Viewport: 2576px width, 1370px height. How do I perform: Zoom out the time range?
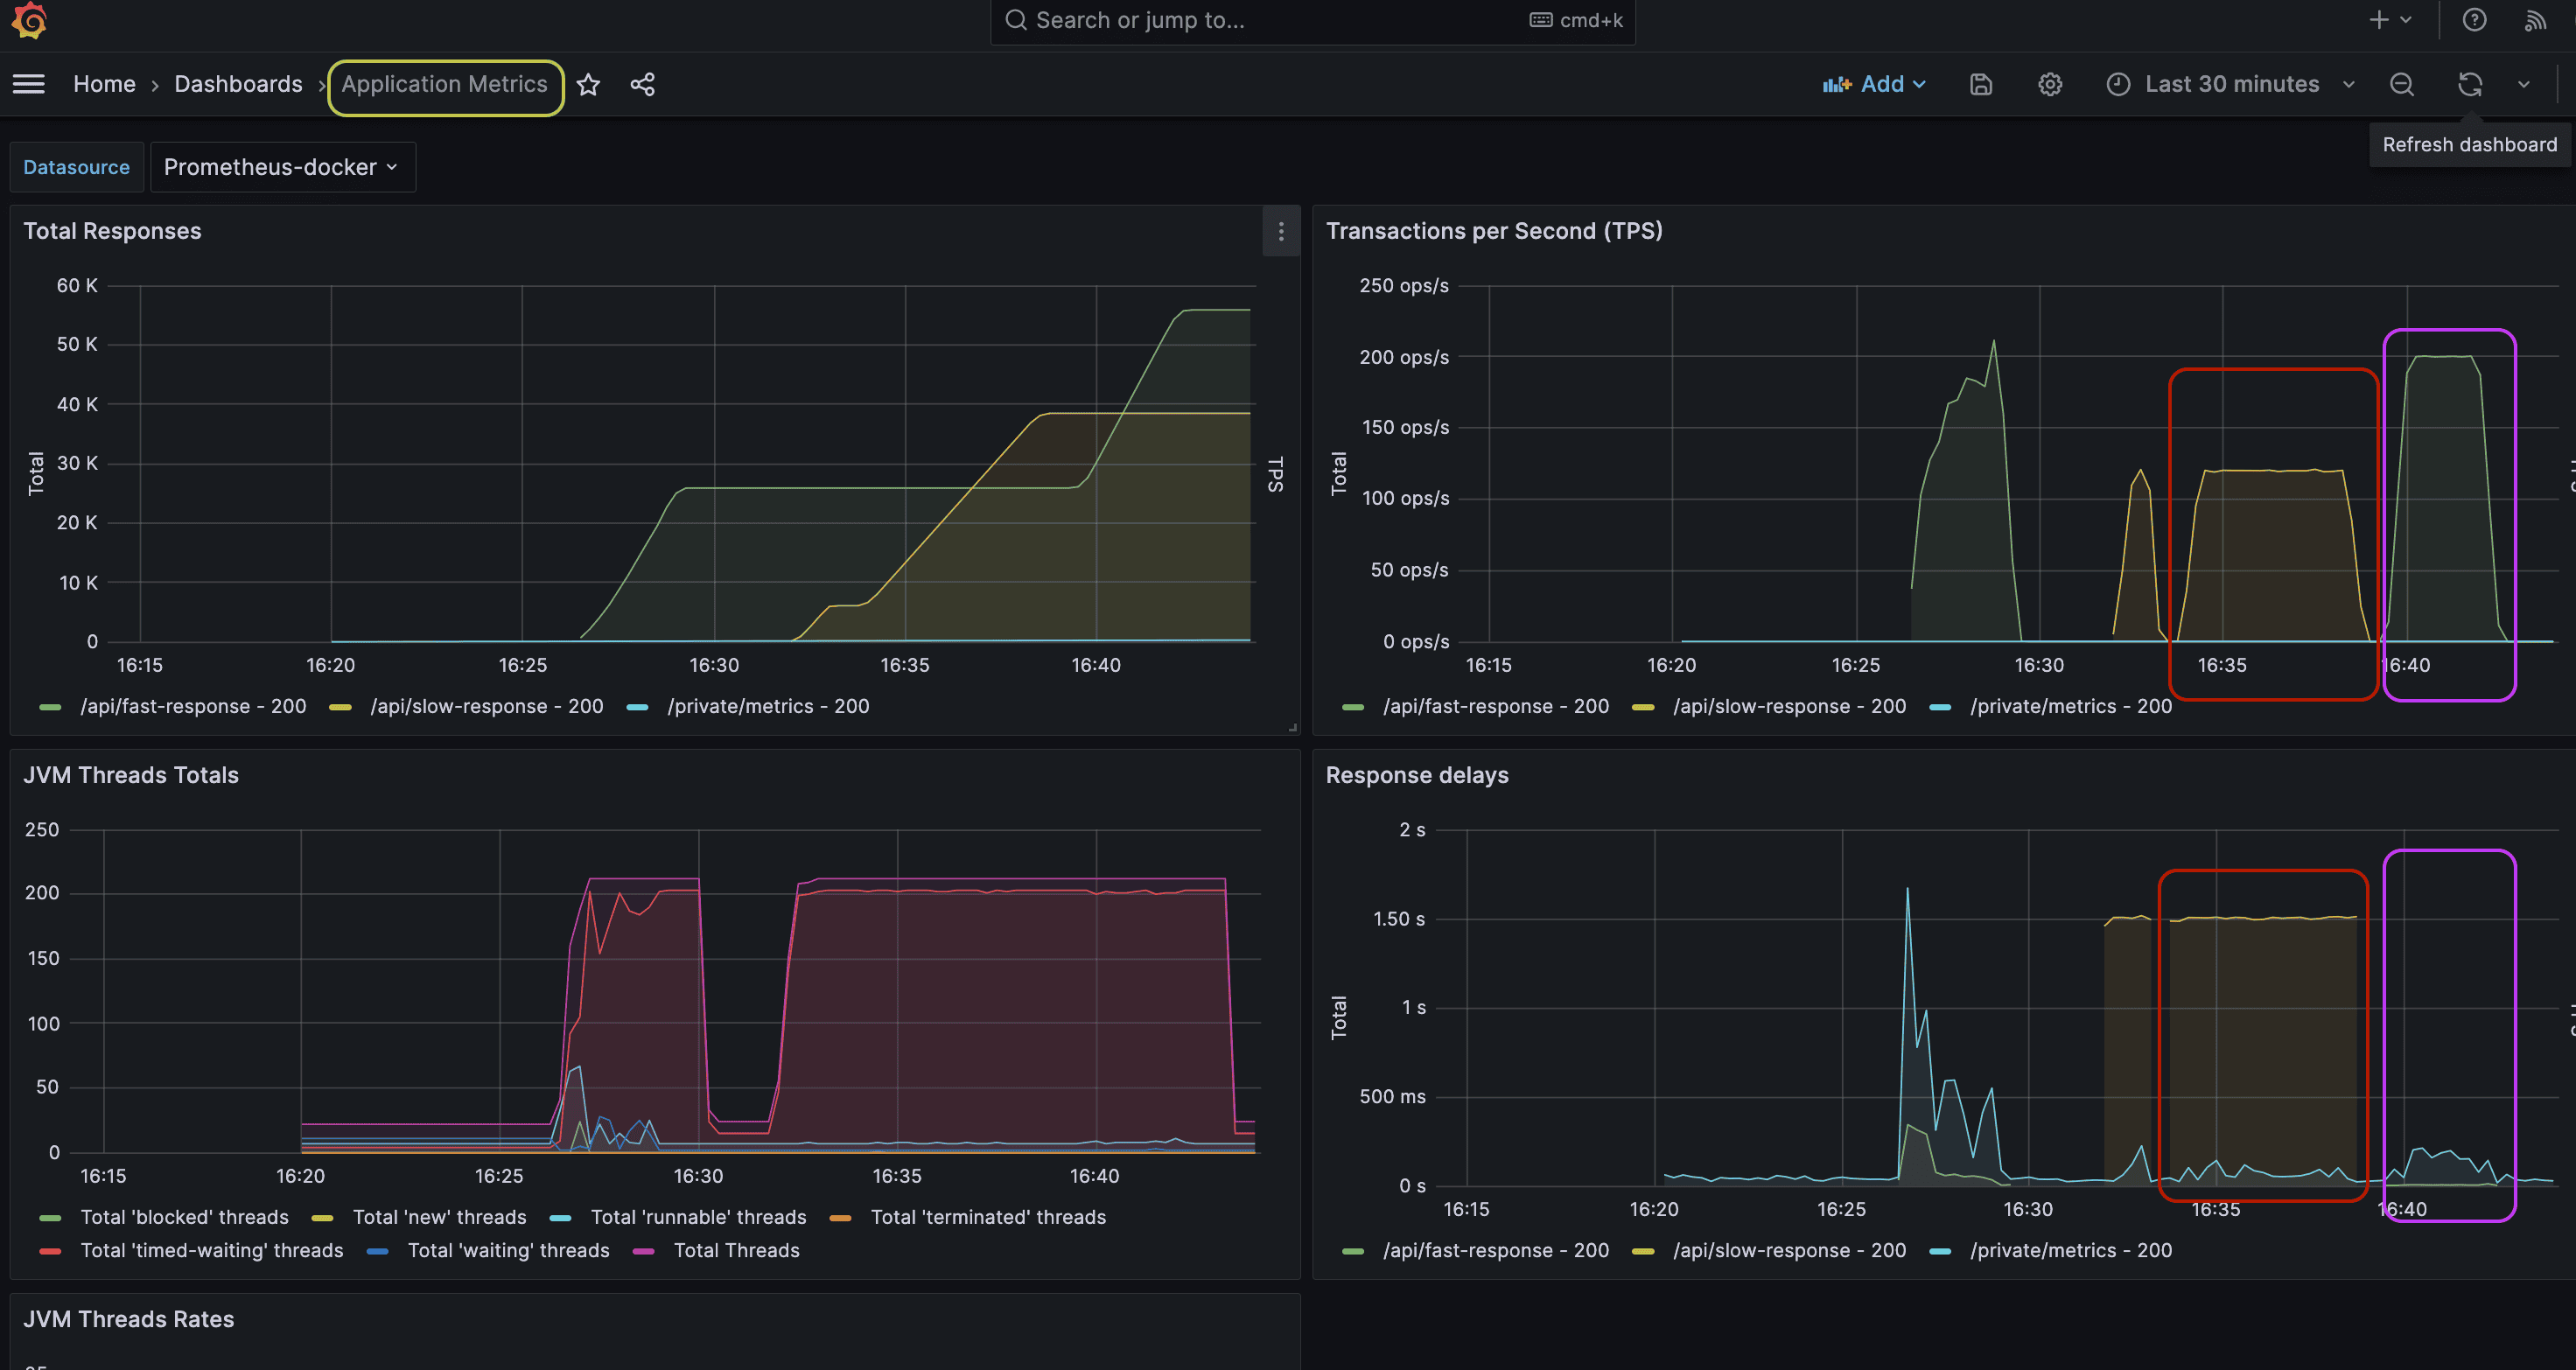coord(2402,84)
